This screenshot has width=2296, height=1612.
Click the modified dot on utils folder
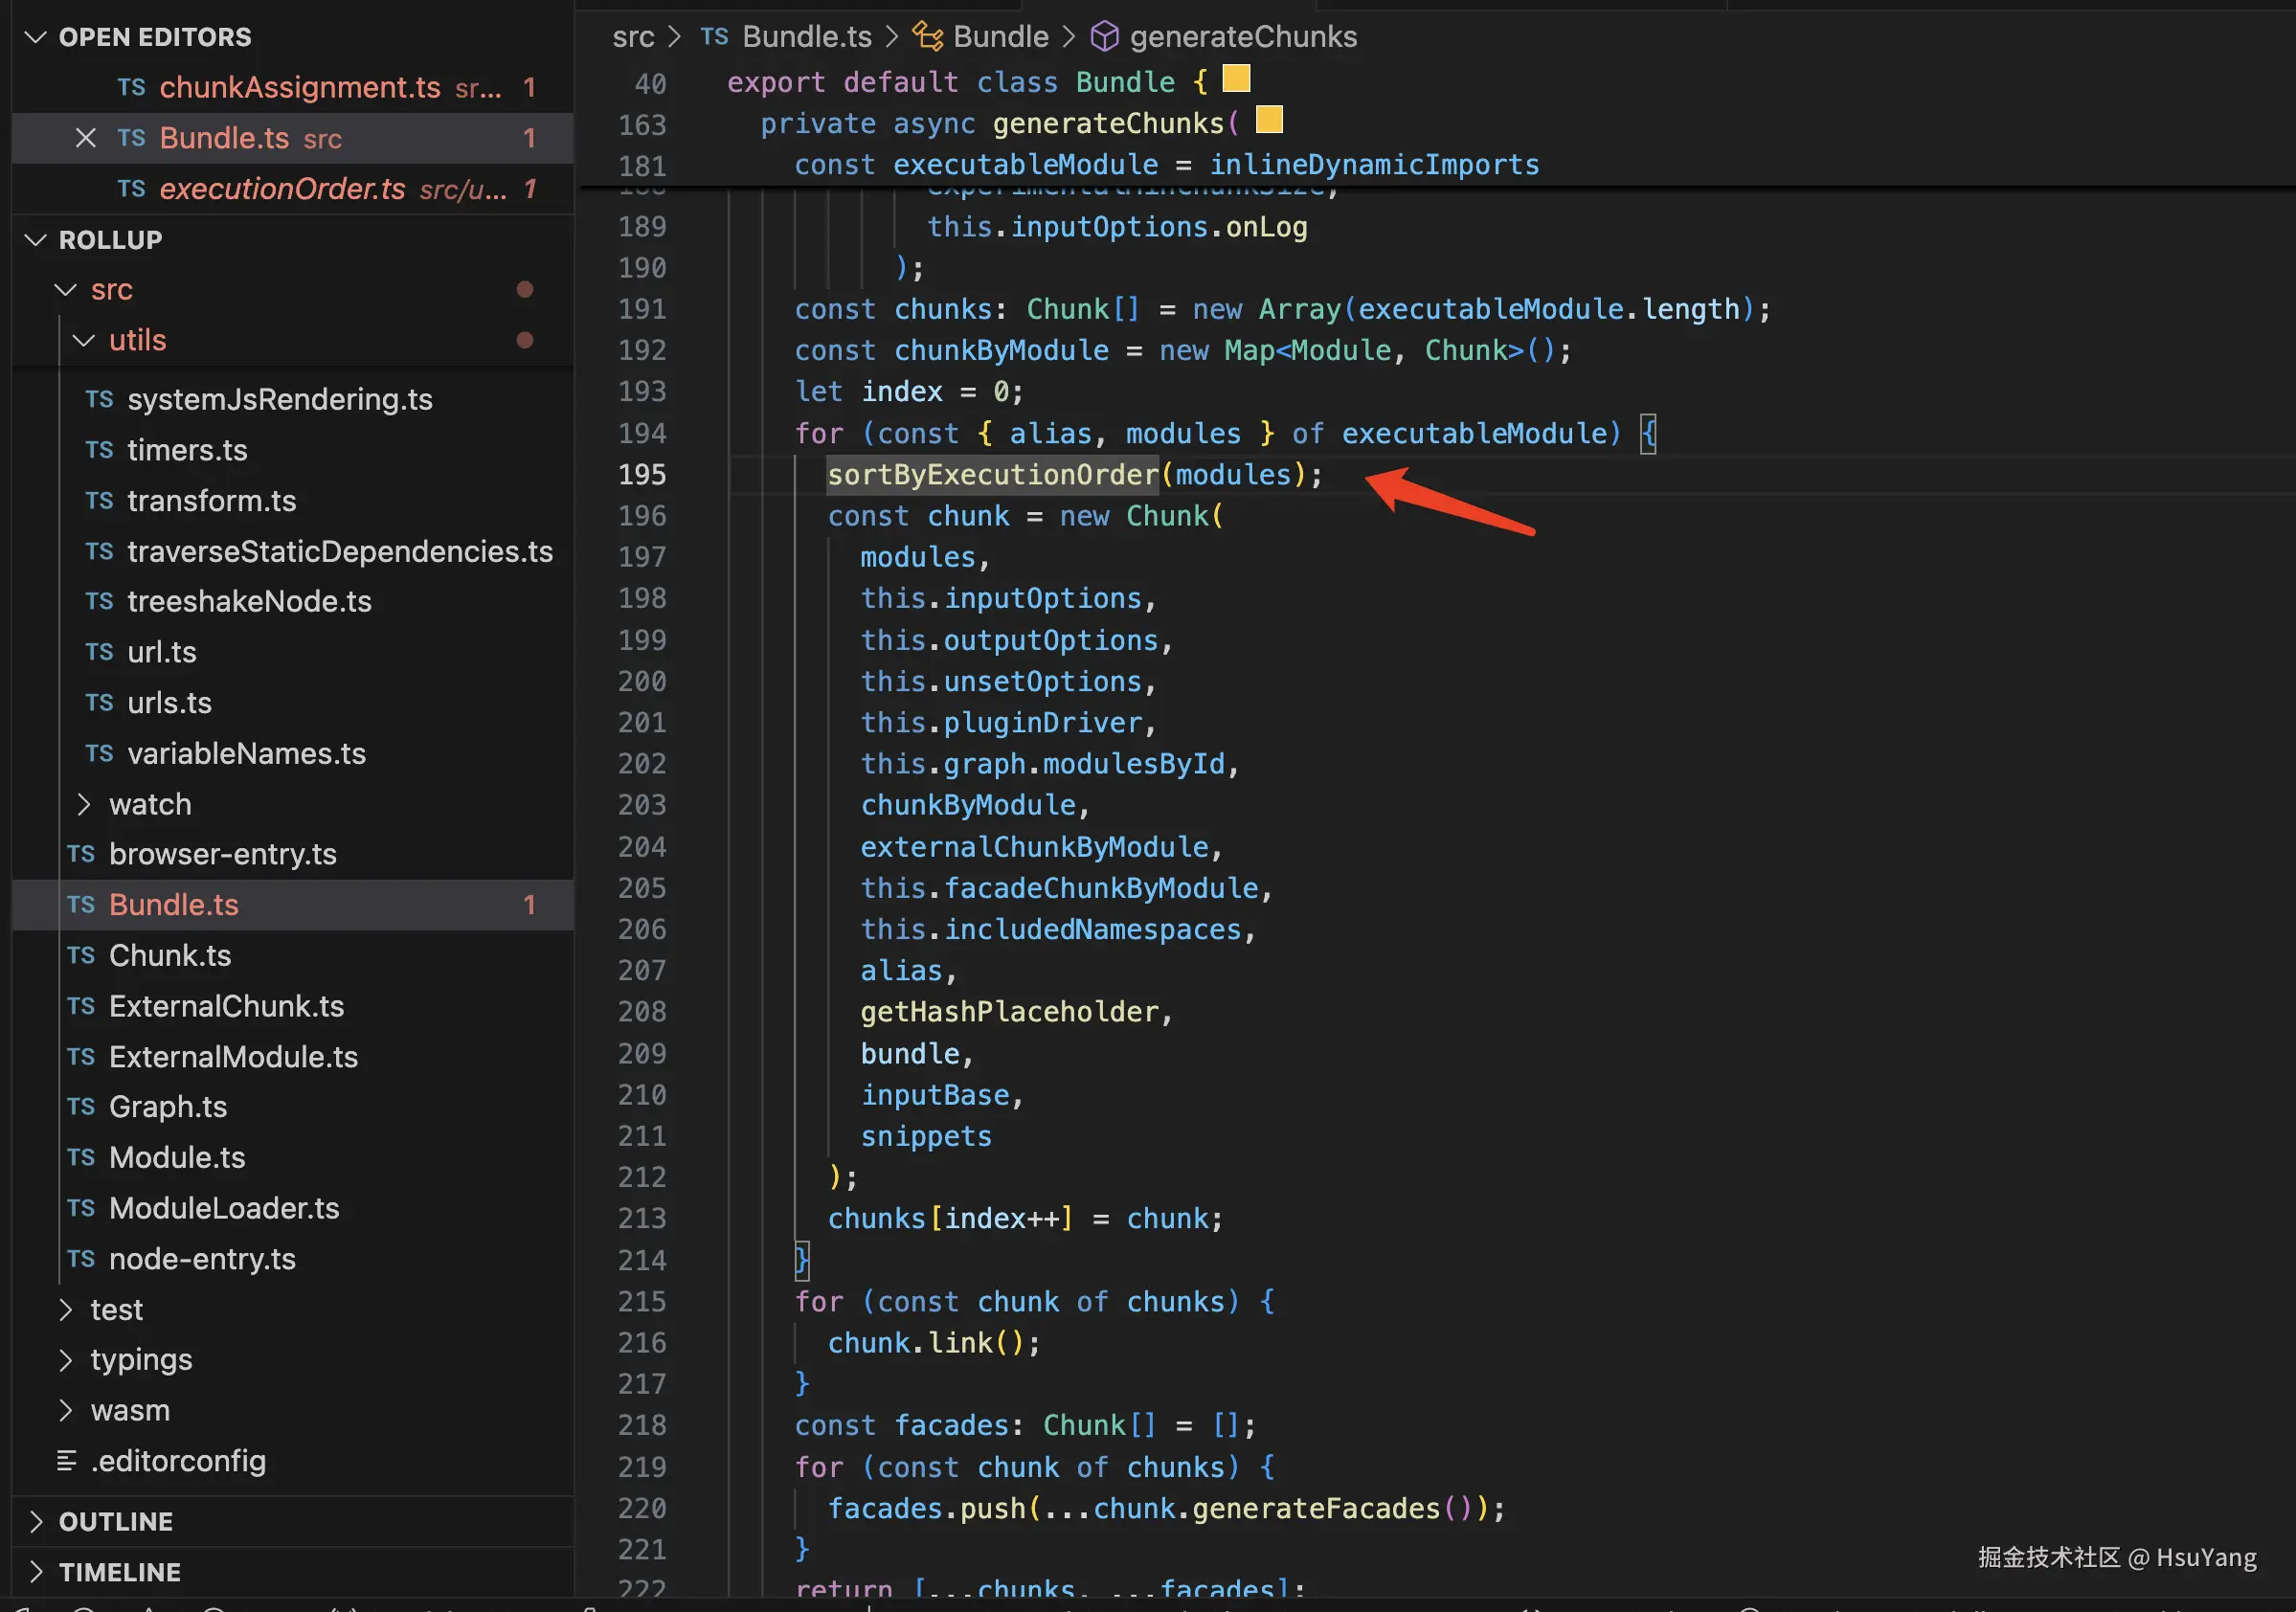coord(524,340)
